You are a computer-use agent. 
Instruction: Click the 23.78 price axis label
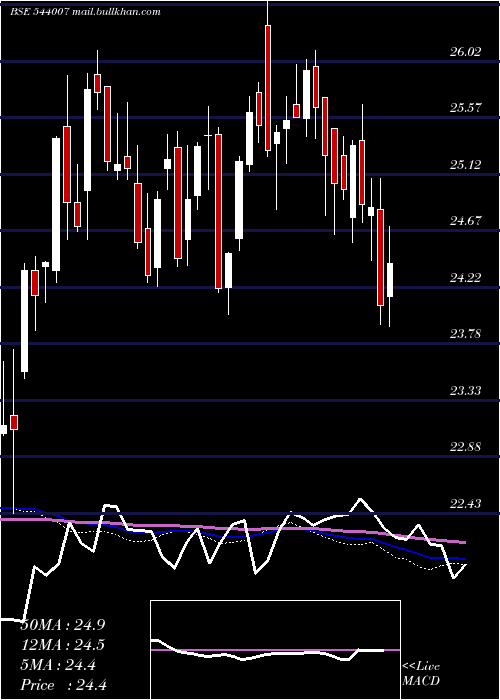tap(466, 333)
